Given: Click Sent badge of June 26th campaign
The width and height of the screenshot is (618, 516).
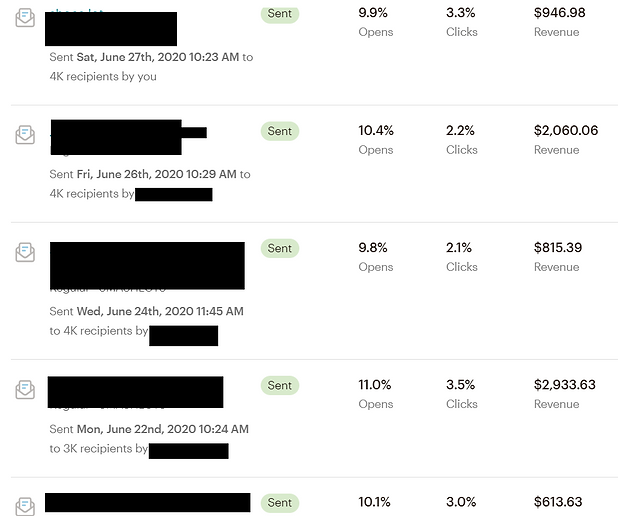Looking at the screenshot, I should 280,131.
